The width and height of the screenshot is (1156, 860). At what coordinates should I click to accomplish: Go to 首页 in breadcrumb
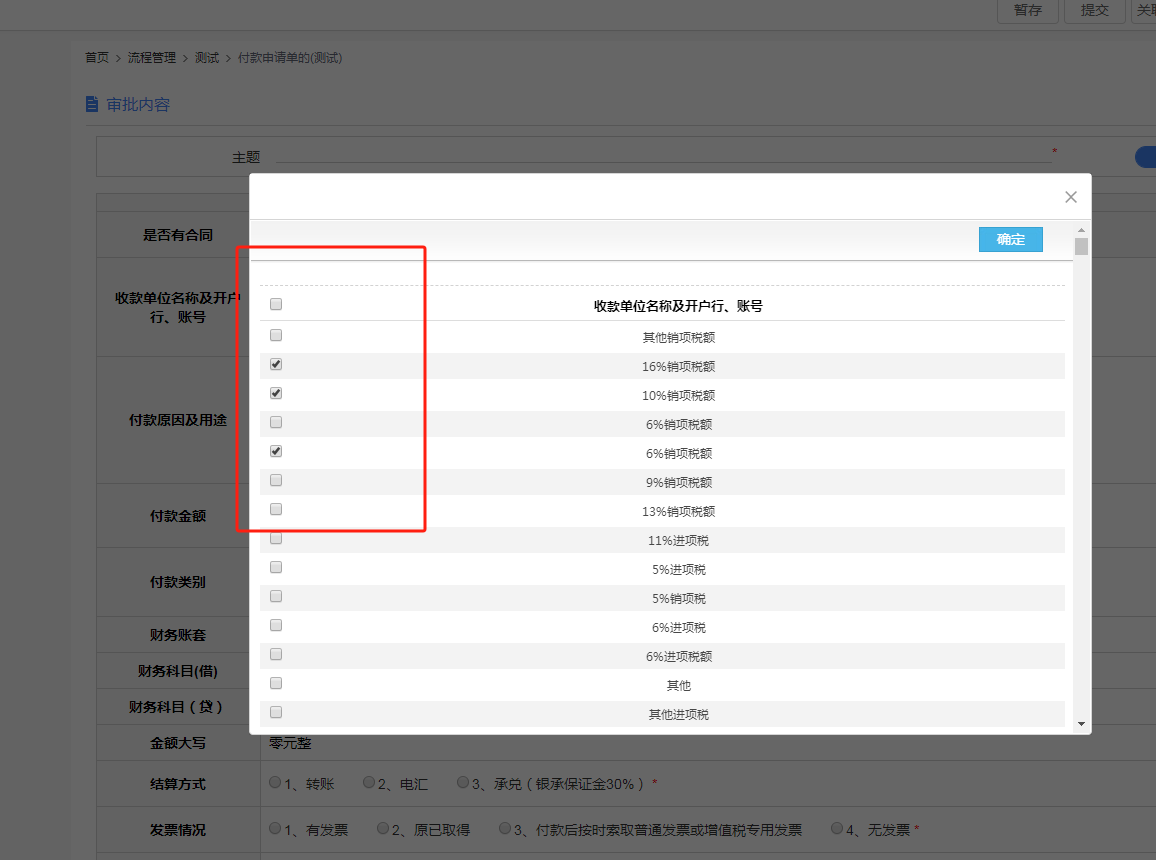[97, 57]
